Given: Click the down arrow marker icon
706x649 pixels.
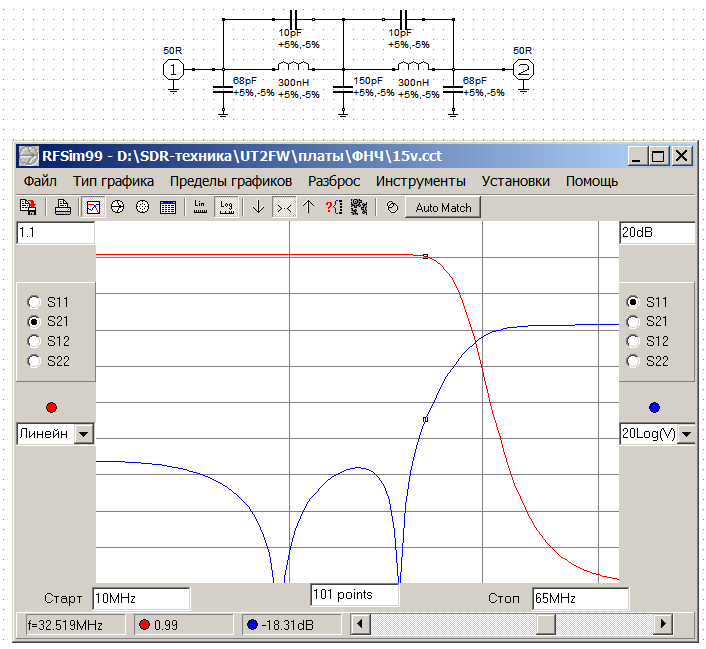Looking at the screenshot, I should pyautogui.click(x=258, y=207).
